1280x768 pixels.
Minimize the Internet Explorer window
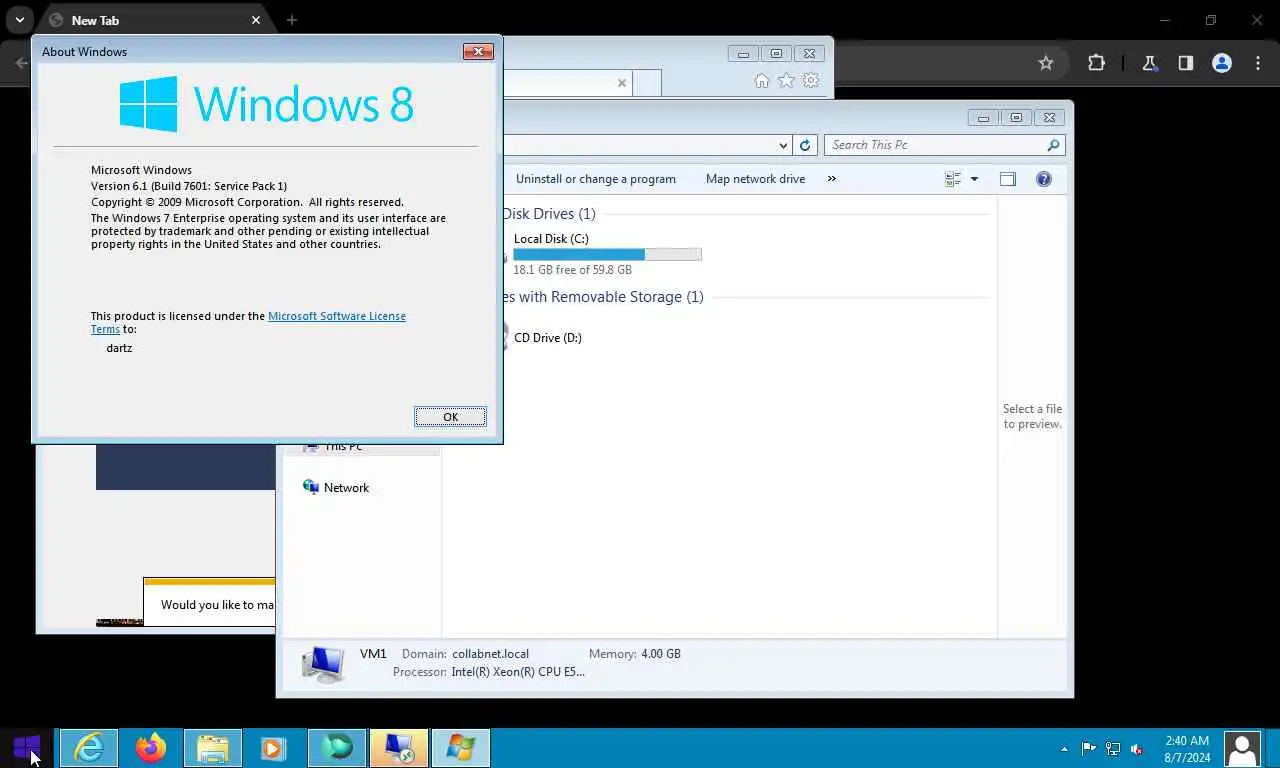tap(743, 54)
